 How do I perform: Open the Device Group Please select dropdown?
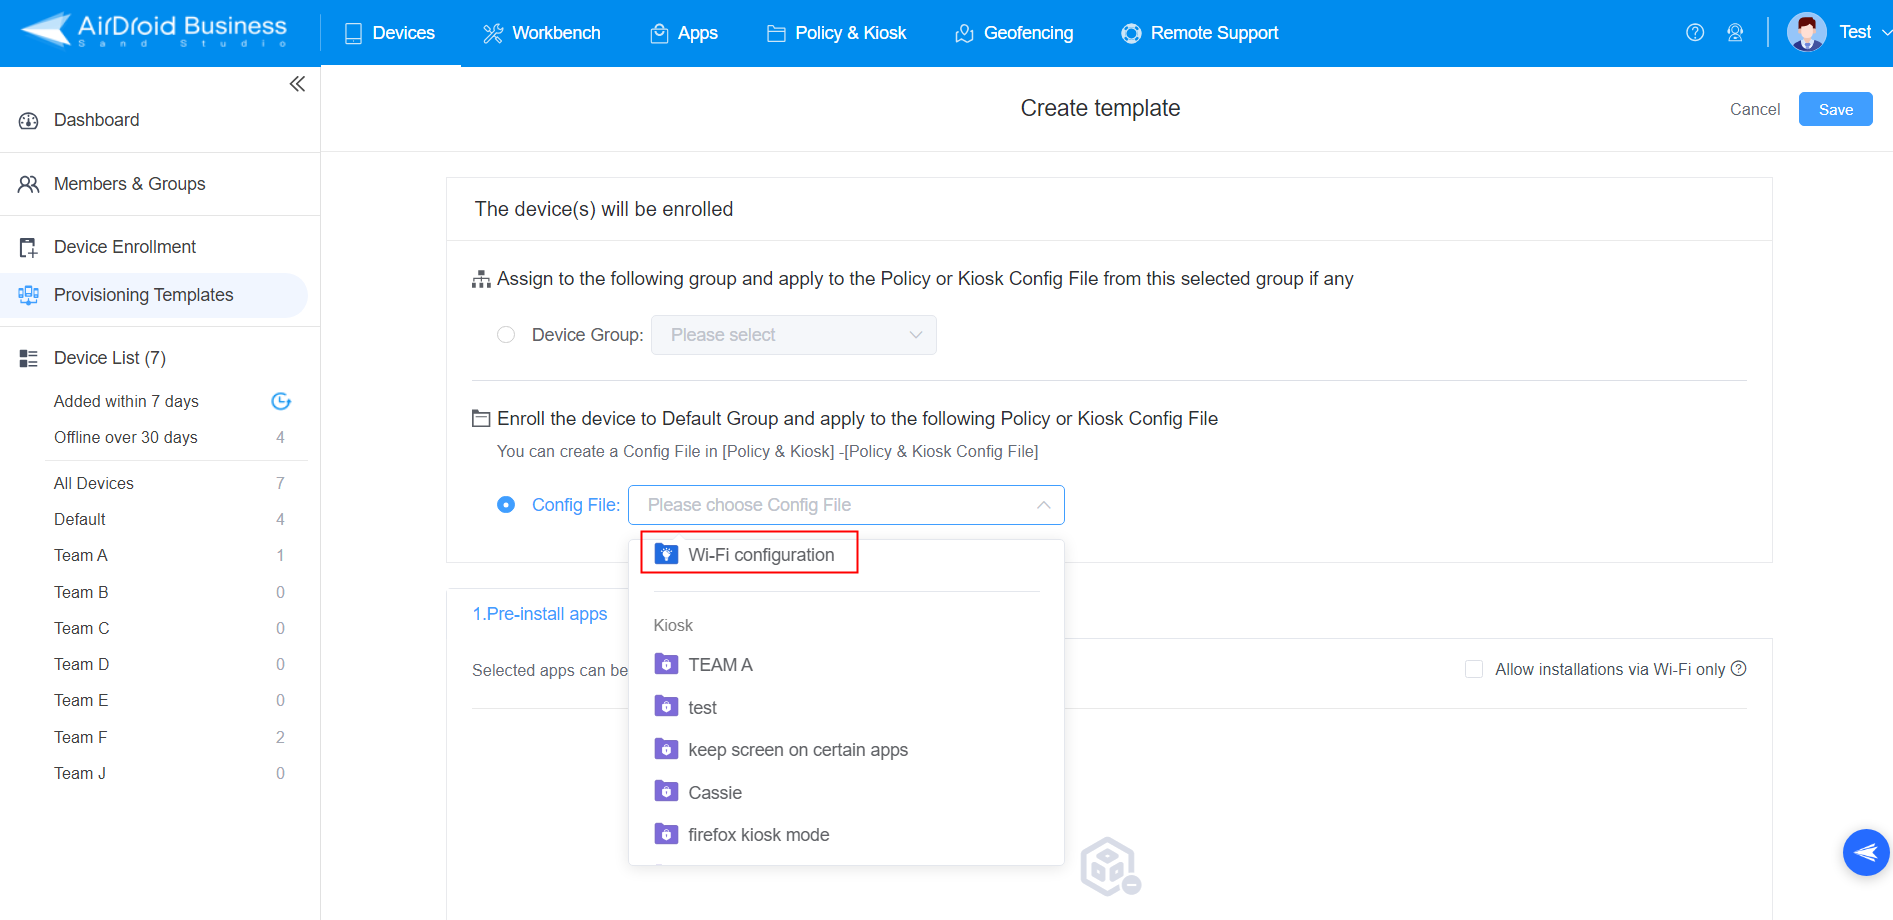[793, 335]
